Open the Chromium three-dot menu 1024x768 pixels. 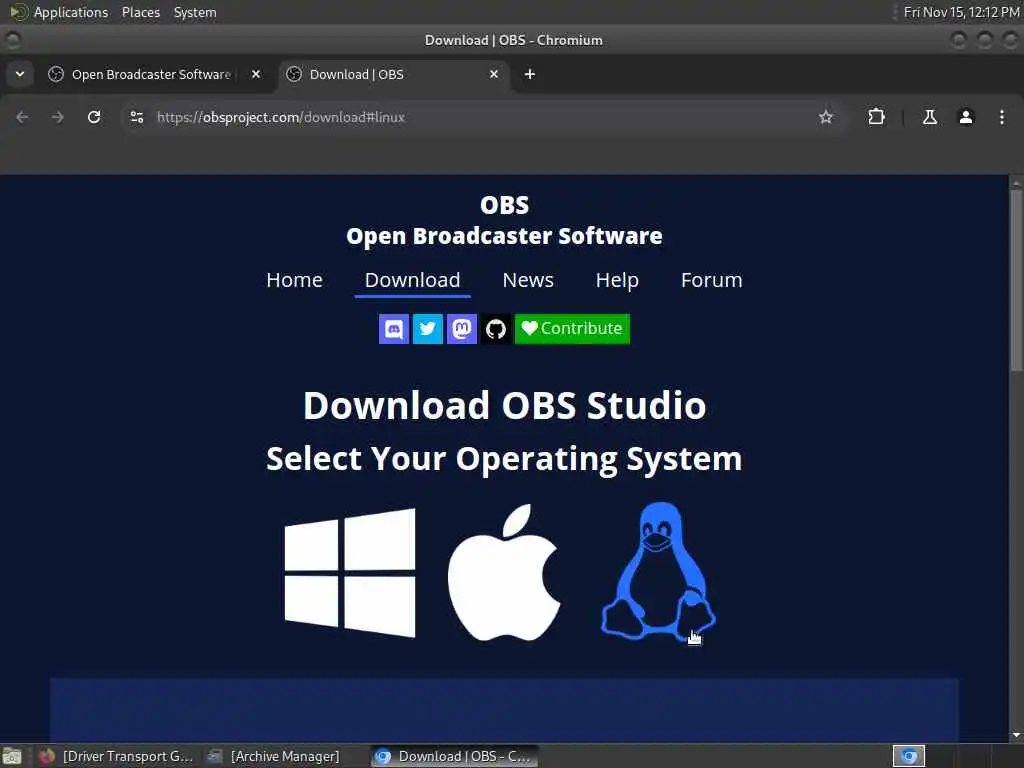(x=1002, y=117)
